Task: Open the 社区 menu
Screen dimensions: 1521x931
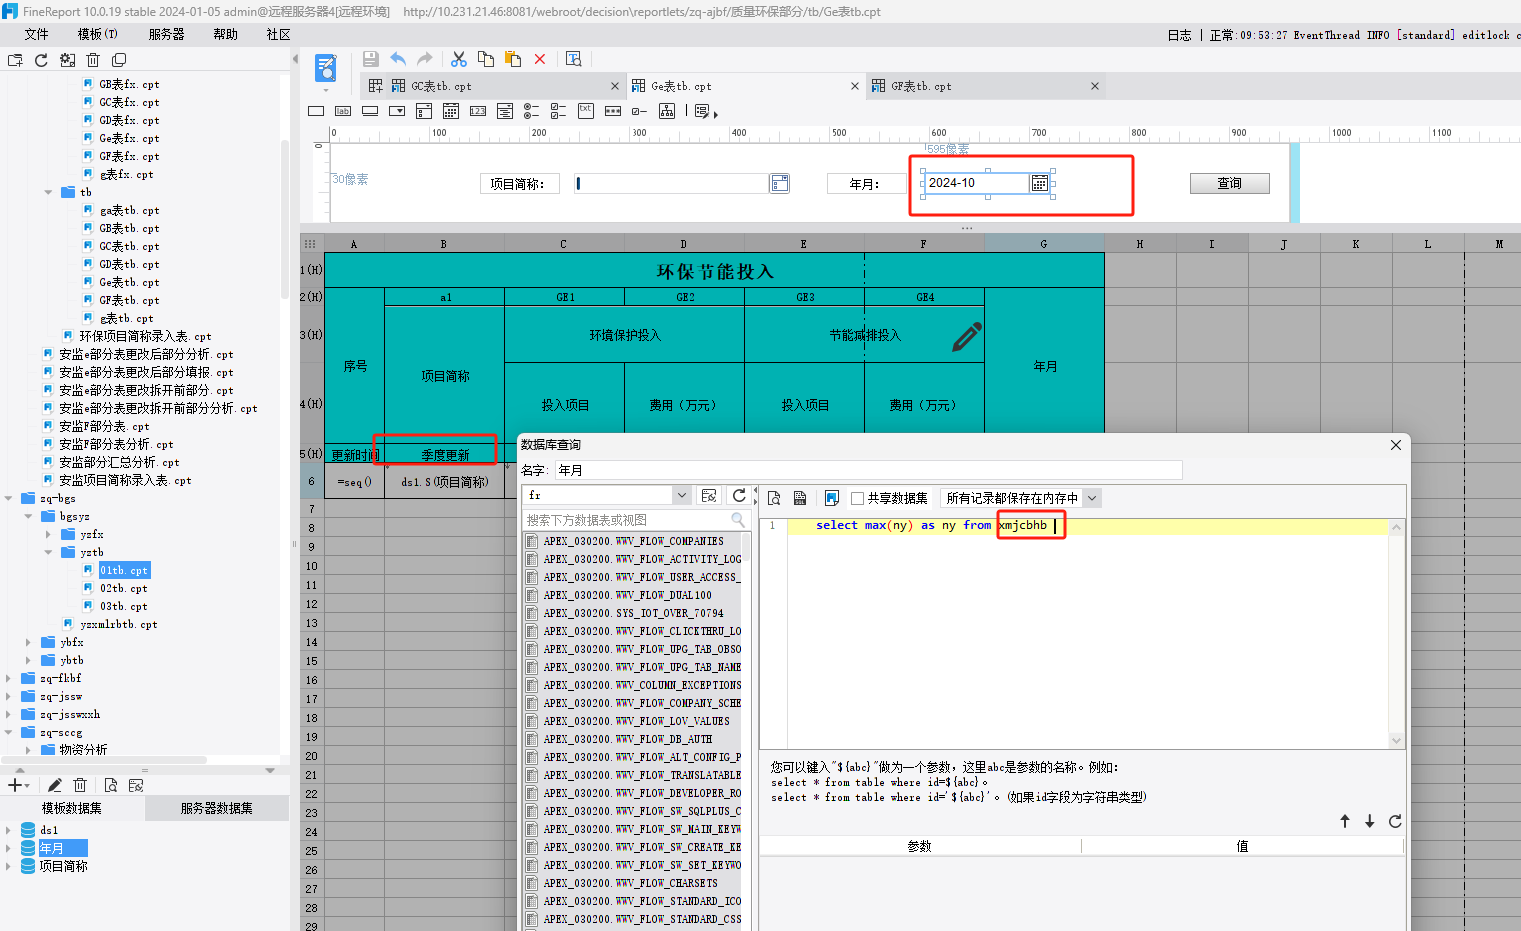Action: [279, 34]
